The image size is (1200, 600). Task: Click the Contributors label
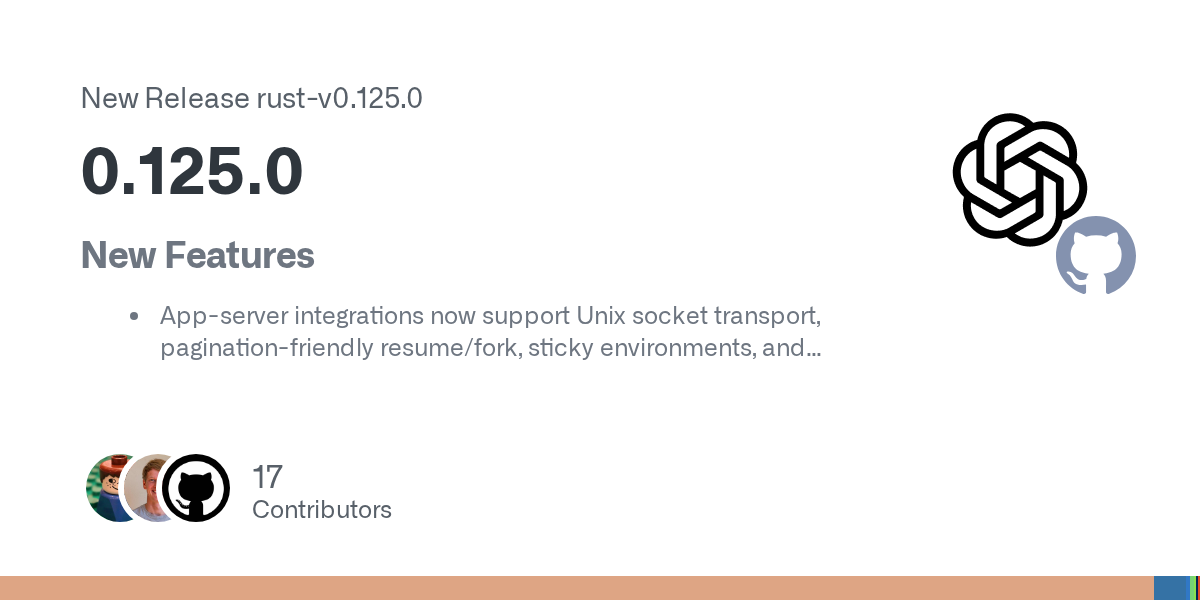tap(322, 510)
